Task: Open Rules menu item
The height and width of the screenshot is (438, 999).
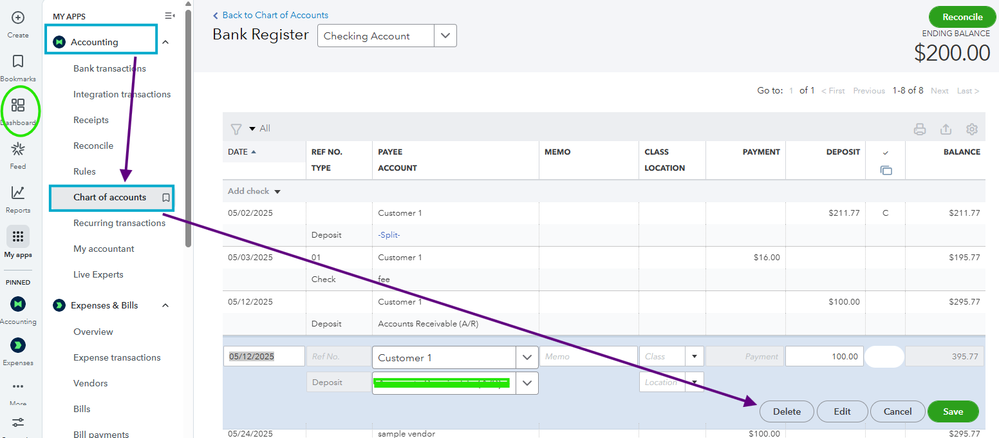Action: [x=85, y=172]
